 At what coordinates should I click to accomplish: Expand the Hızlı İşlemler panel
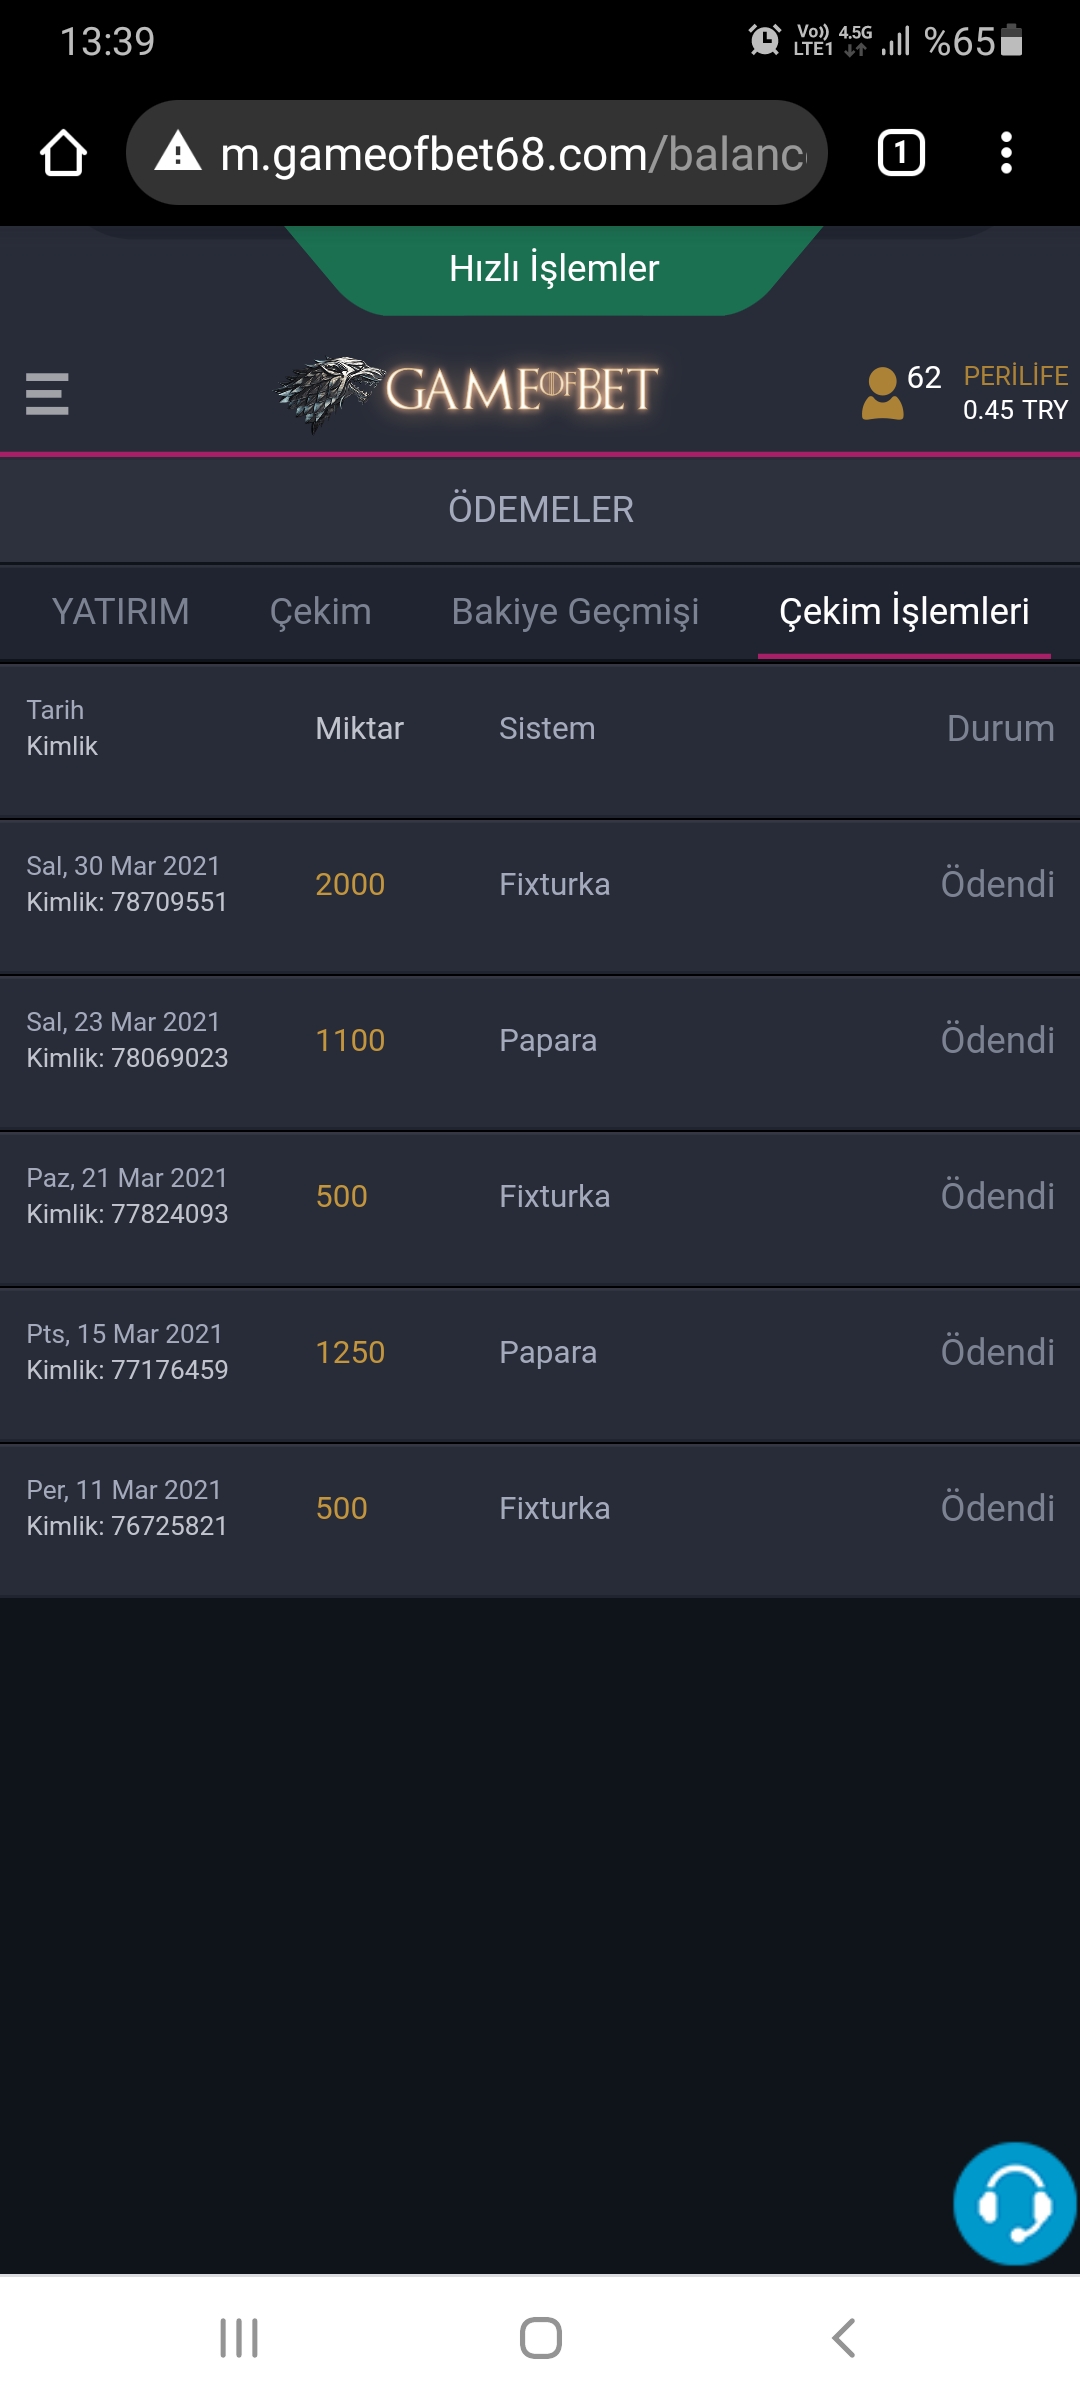click(554, 269)
